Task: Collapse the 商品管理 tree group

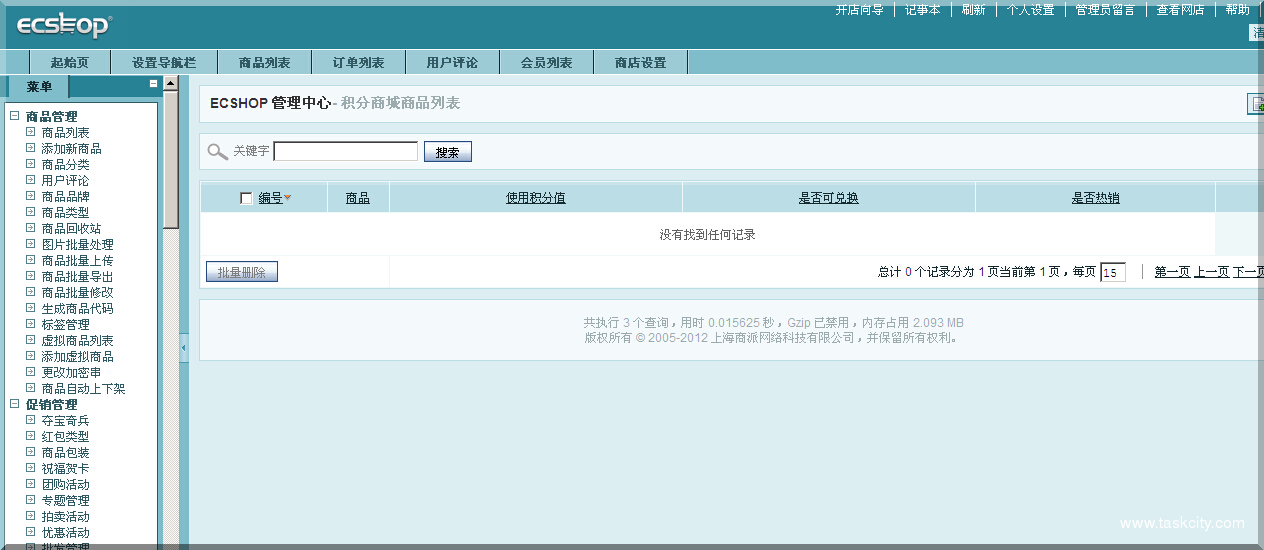Action: (x=15, y=116)
